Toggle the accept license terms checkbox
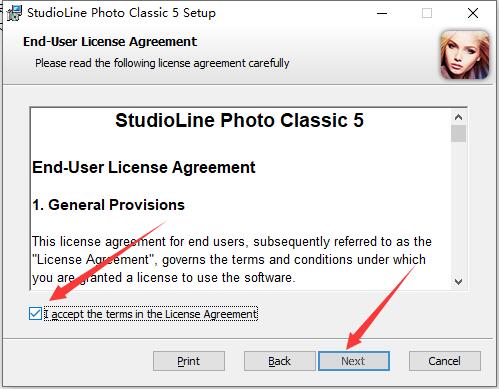 (35, 314)
